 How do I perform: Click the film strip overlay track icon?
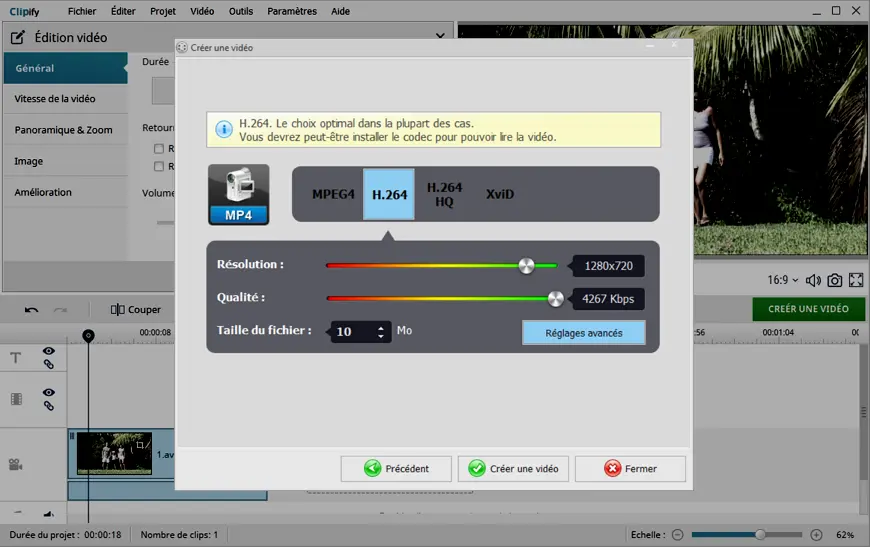click(16, 399)
